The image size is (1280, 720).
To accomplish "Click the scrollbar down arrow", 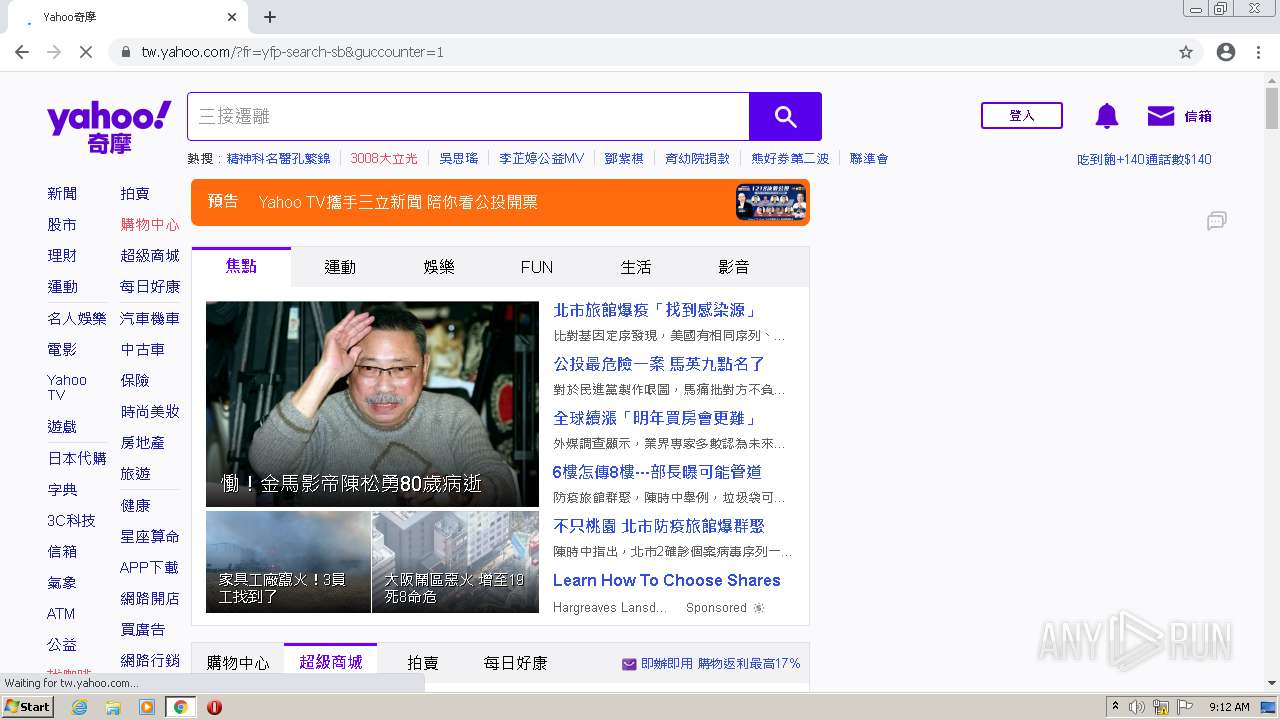I will [x=1271, y=684].
